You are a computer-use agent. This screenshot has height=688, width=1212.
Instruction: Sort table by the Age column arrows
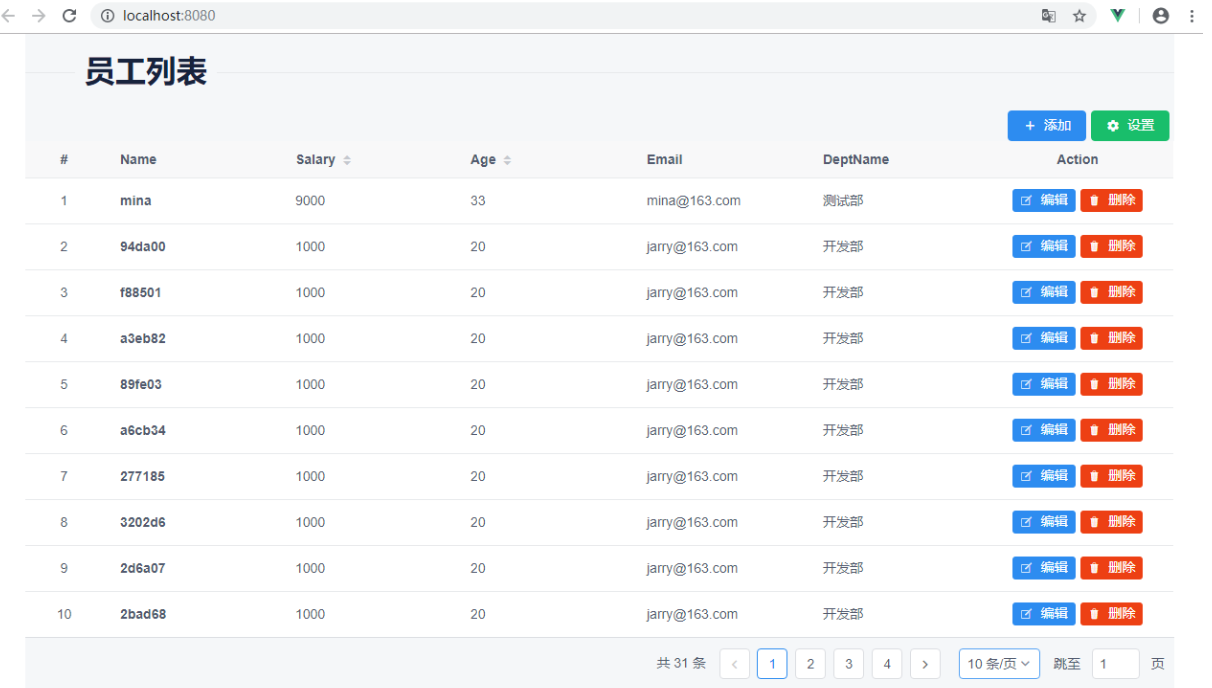[x=507, y=160]
